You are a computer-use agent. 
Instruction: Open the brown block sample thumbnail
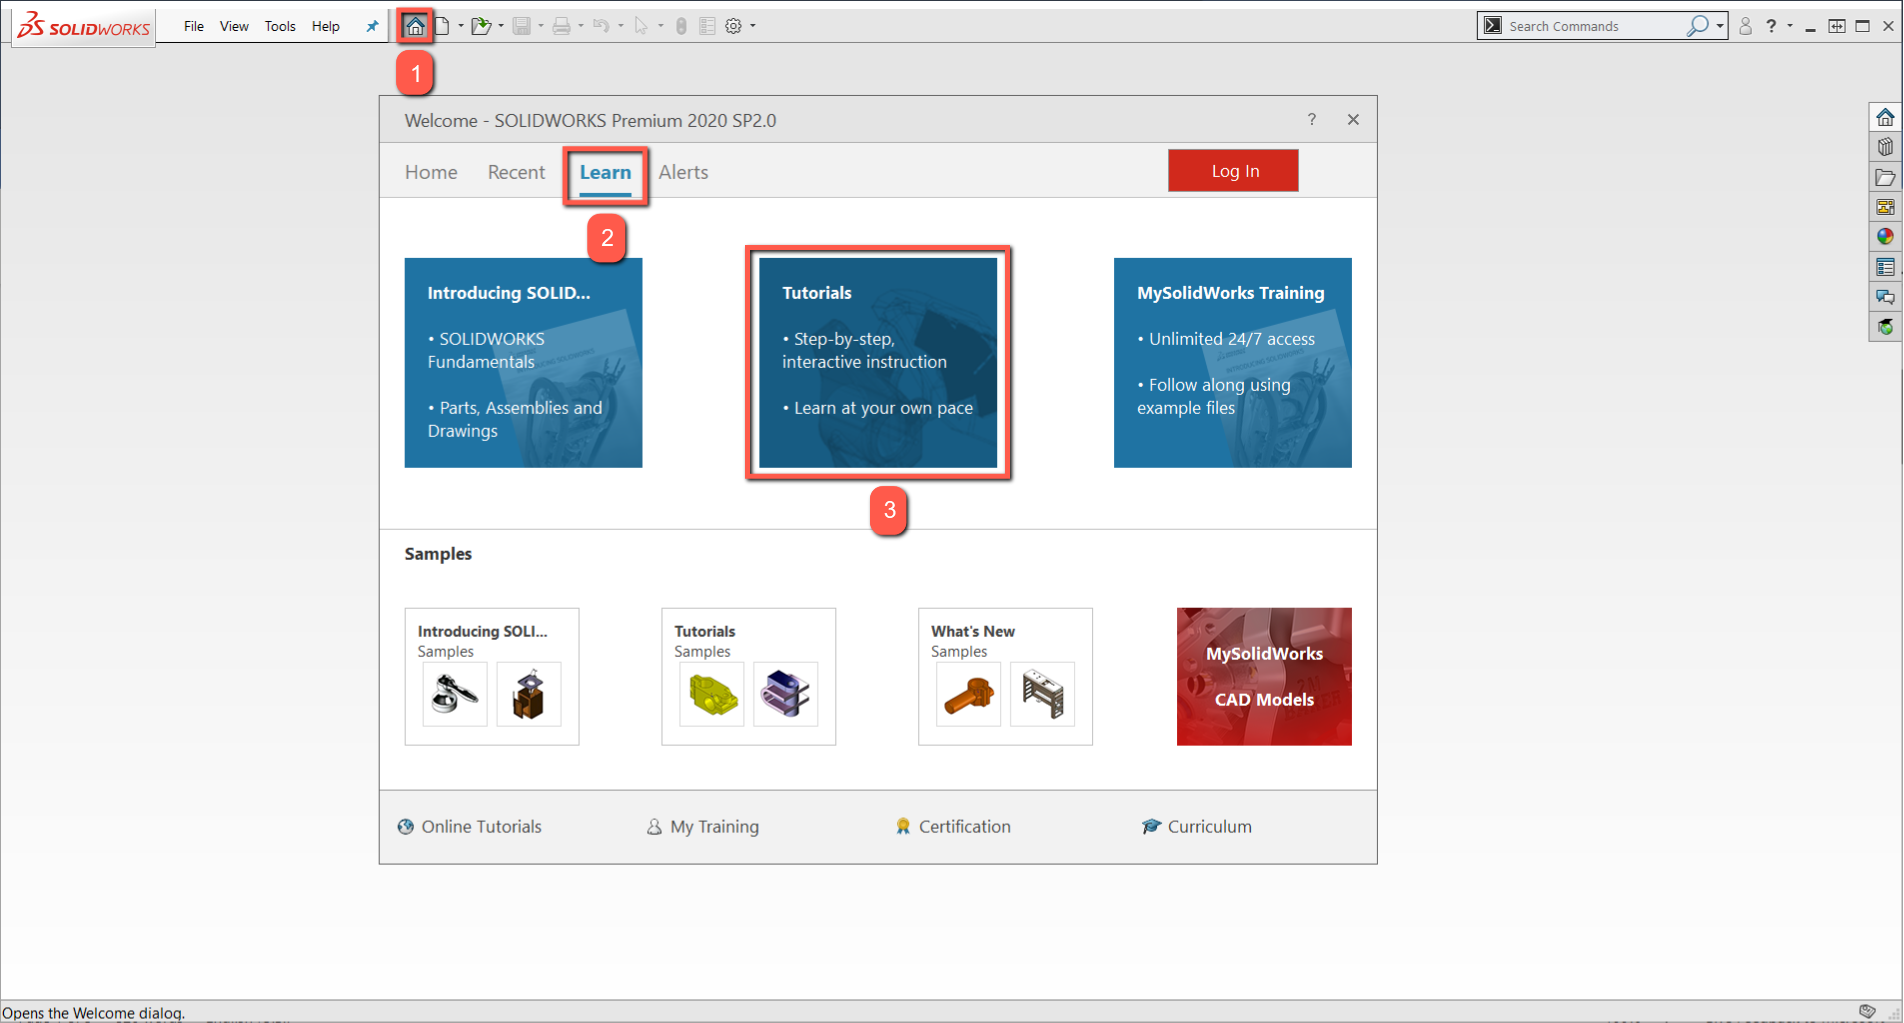point(529,693)
